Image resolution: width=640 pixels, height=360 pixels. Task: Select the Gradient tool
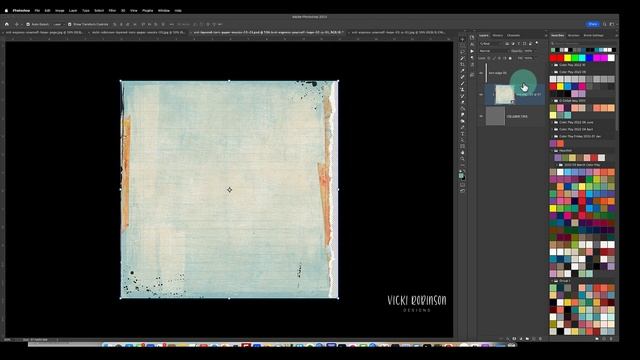click(x=462, y=109)
